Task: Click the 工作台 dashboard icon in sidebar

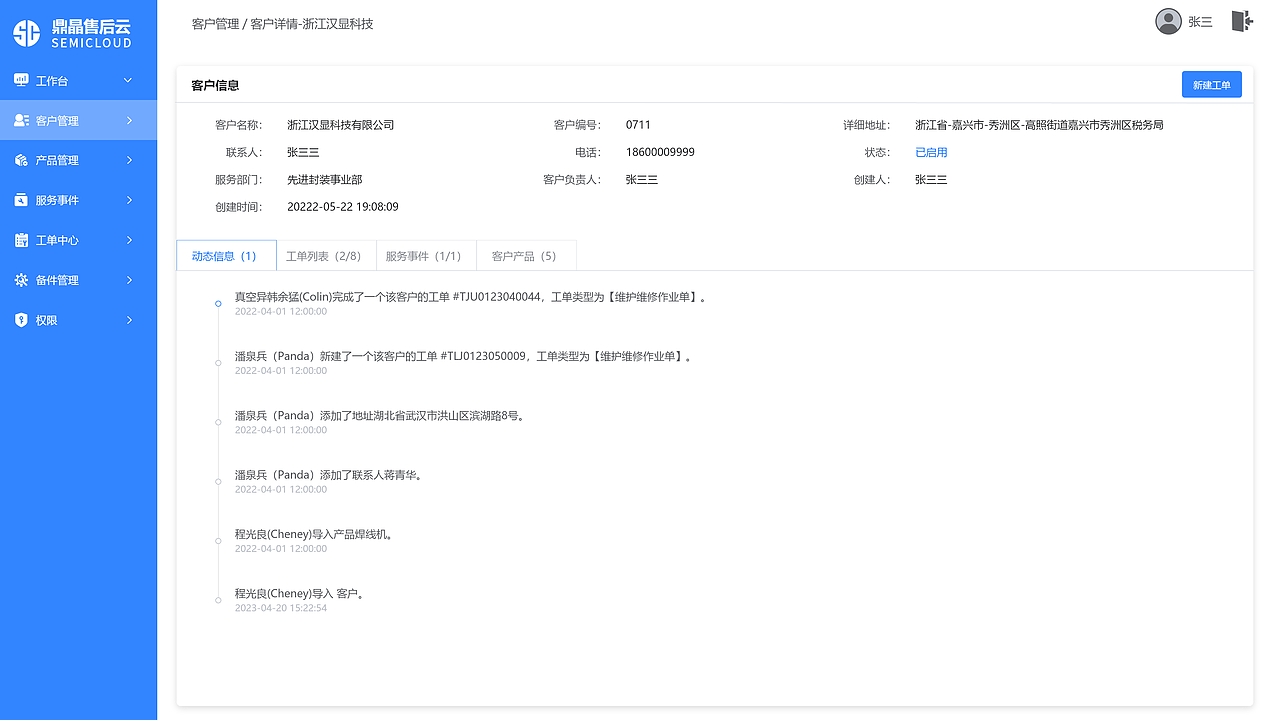Action: pos(20,79)
